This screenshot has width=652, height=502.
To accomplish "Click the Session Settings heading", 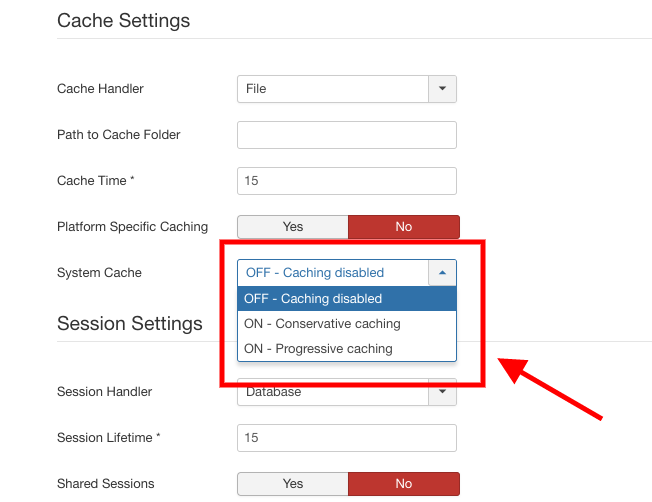I will point(130,324).
